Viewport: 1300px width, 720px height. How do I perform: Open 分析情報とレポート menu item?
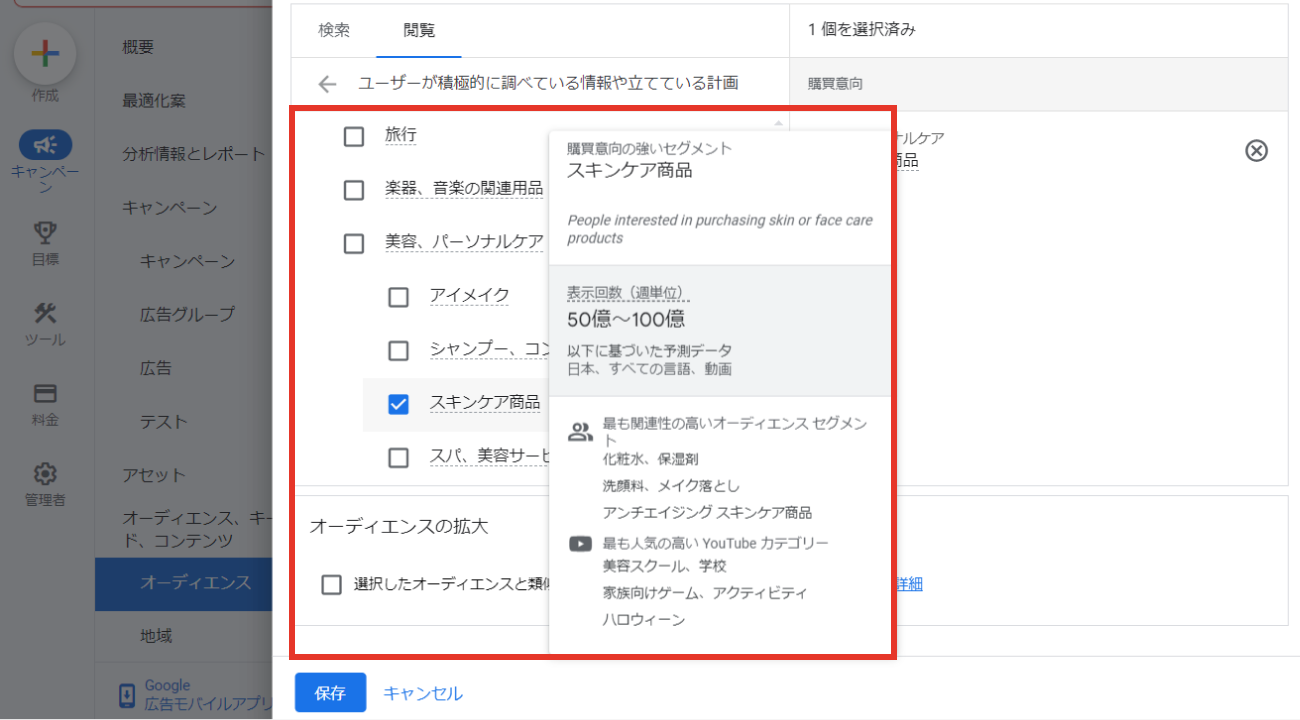(194, 154)
